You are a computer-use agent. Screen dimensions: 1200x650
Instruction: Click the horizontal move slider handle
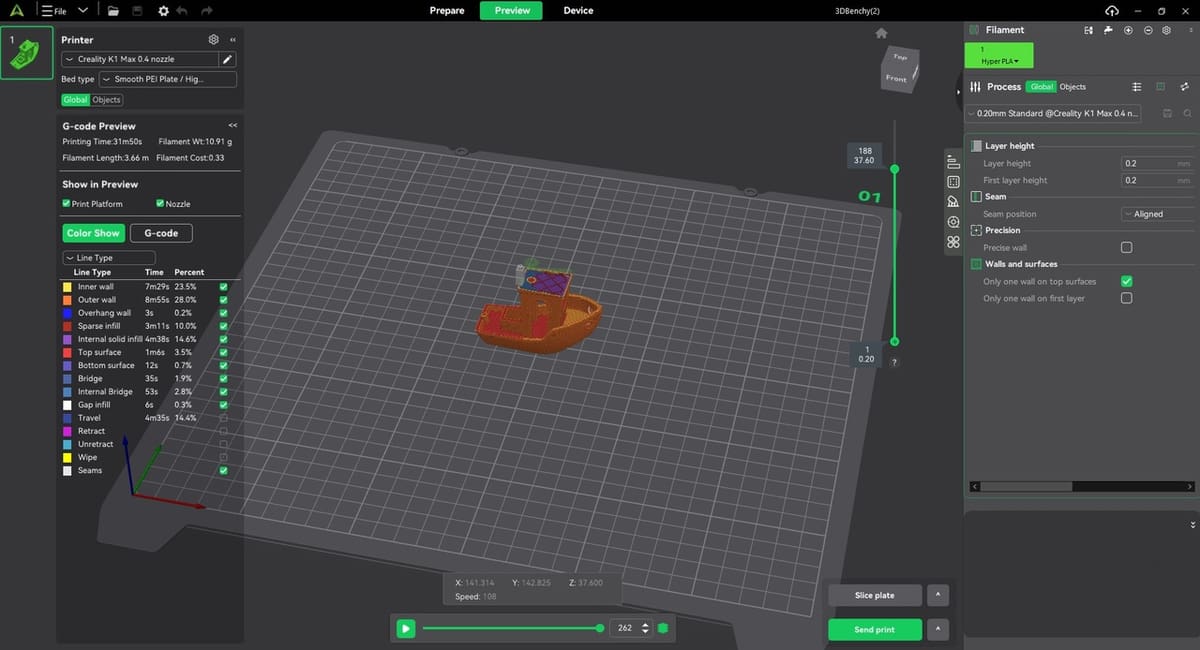tap(600, 628)
